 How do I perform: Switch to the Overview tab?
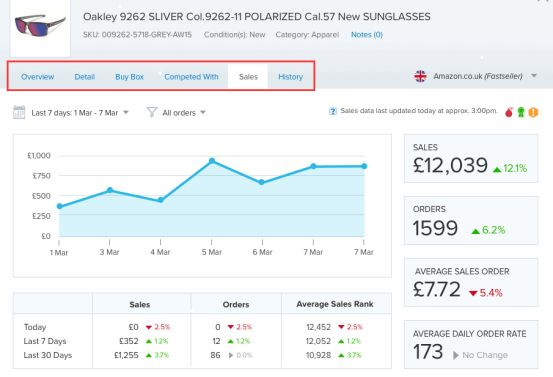tap(37, 77)
